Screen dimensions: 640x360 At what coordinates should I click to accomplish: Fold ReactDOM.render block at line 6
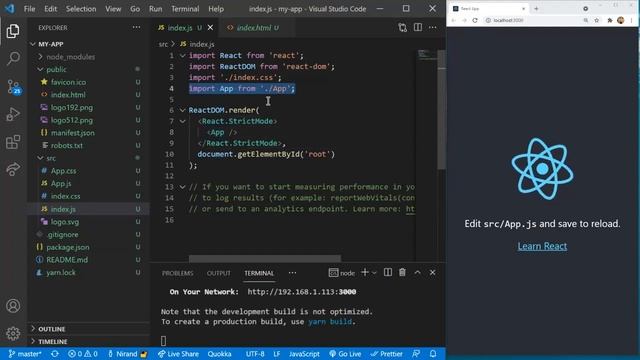click(182, 110)
